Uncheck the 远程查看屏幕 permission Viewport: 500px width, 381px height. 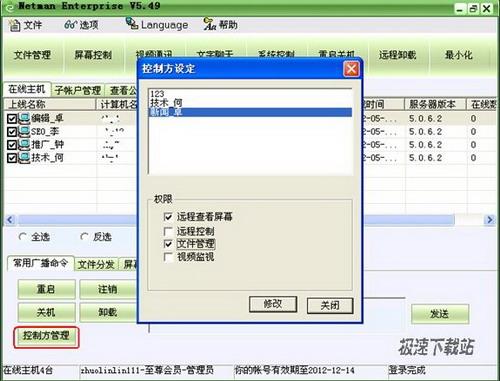tap(168, 217)
